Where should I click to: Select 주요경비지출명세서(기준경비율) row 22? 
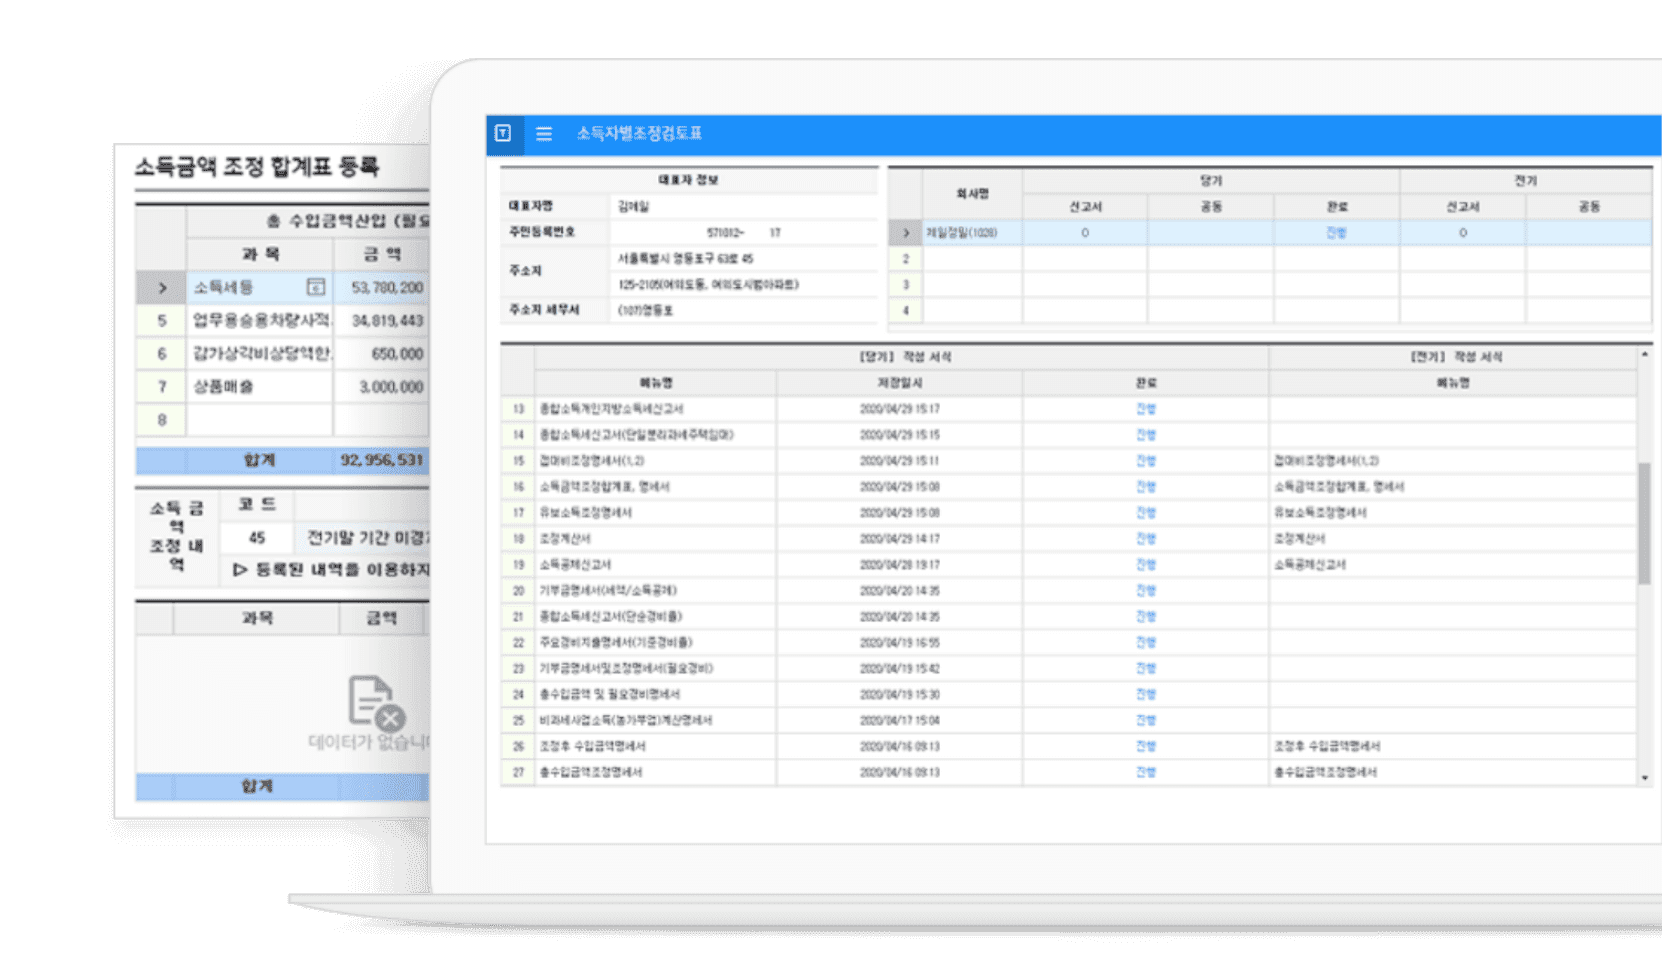[616, 643]
